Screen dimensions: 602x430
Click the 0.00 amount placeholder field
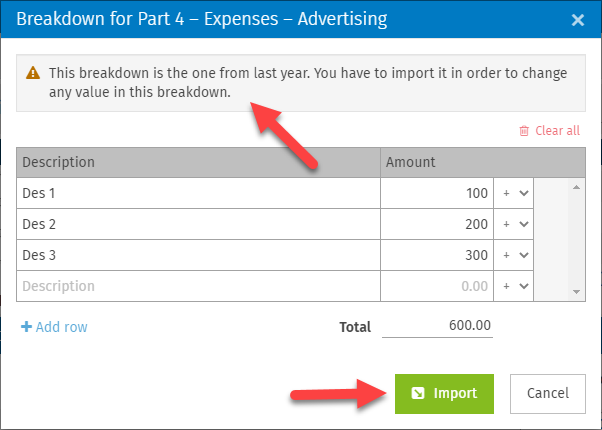pyautogui.click(x=438, y=286)
